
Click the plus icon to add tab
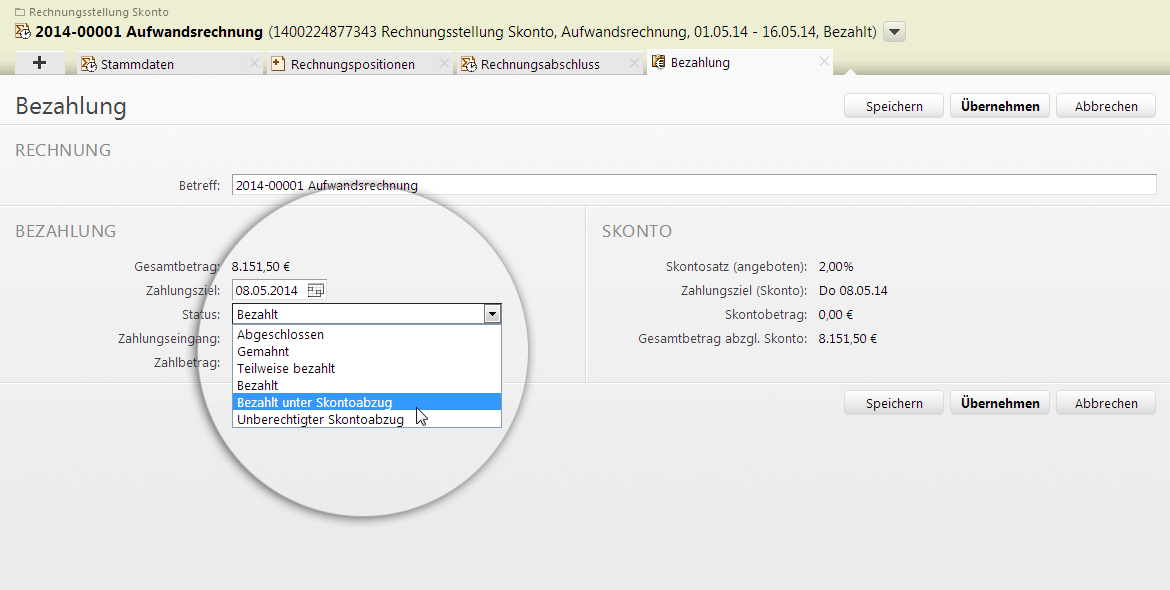coord(40,63)
